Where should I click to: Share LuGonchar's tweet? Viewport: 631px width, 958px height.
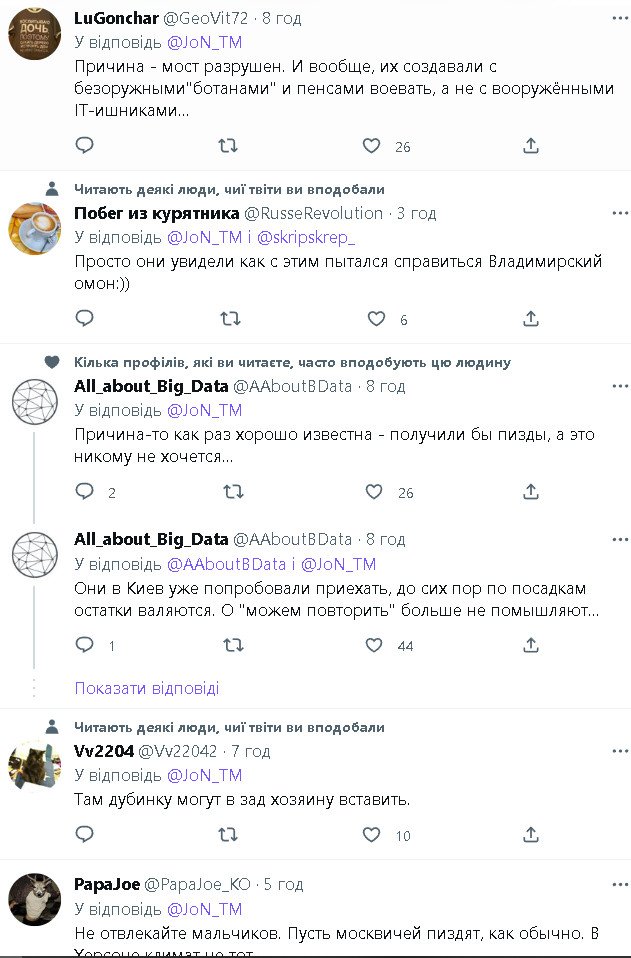point(531,146)
